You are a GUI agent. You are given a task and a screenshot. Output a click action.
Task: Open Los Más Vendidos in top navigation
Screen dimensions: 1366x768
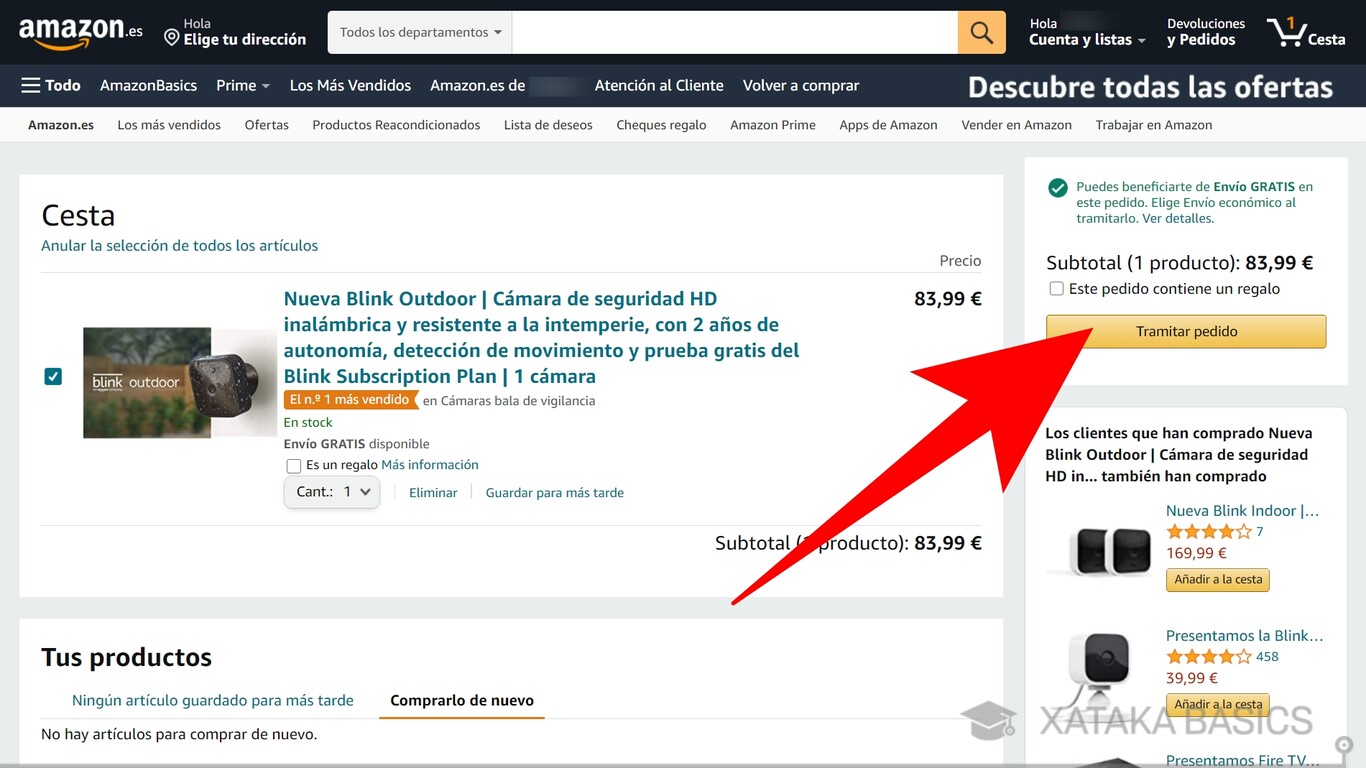click(x=350, y=86)
